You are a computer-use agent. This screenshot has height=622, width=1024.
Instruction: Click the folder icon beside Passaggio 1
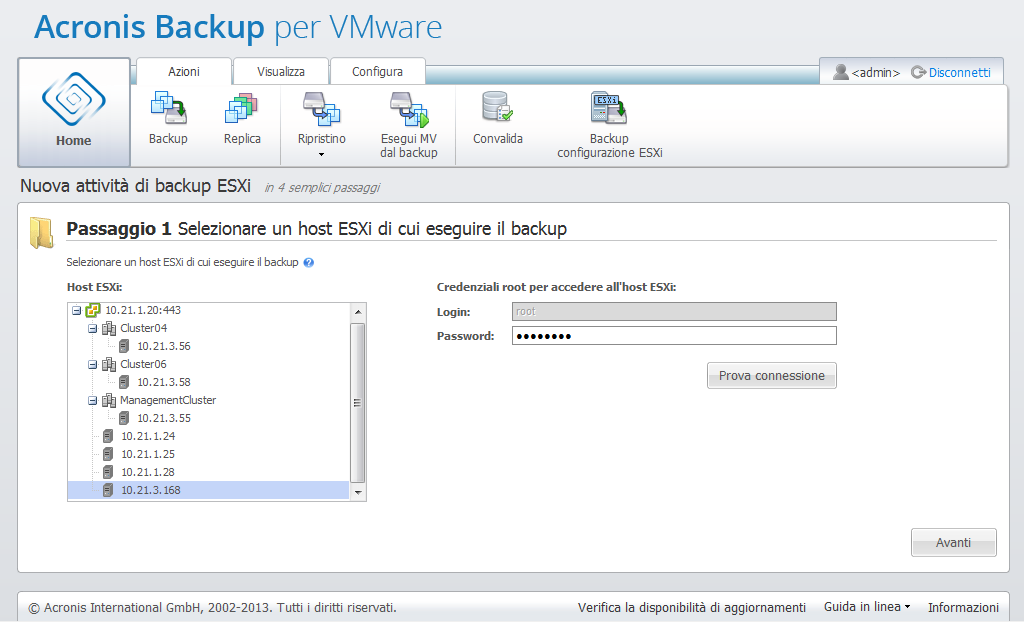pos(42,233)
